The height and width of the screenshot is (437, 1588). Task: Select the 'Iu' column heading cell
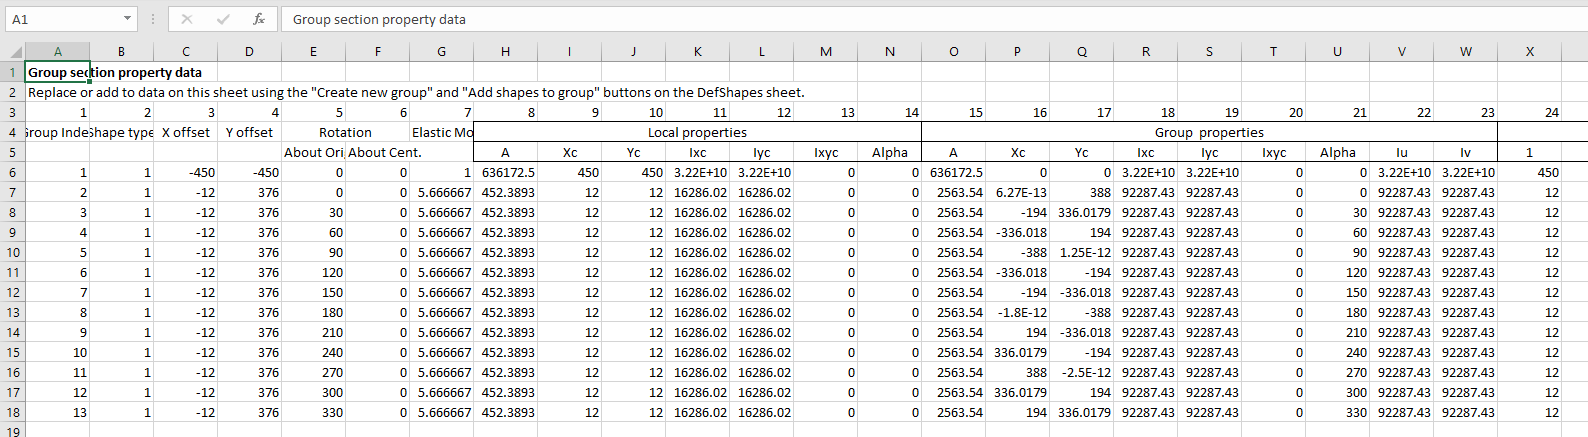[x=1401, y=152]
